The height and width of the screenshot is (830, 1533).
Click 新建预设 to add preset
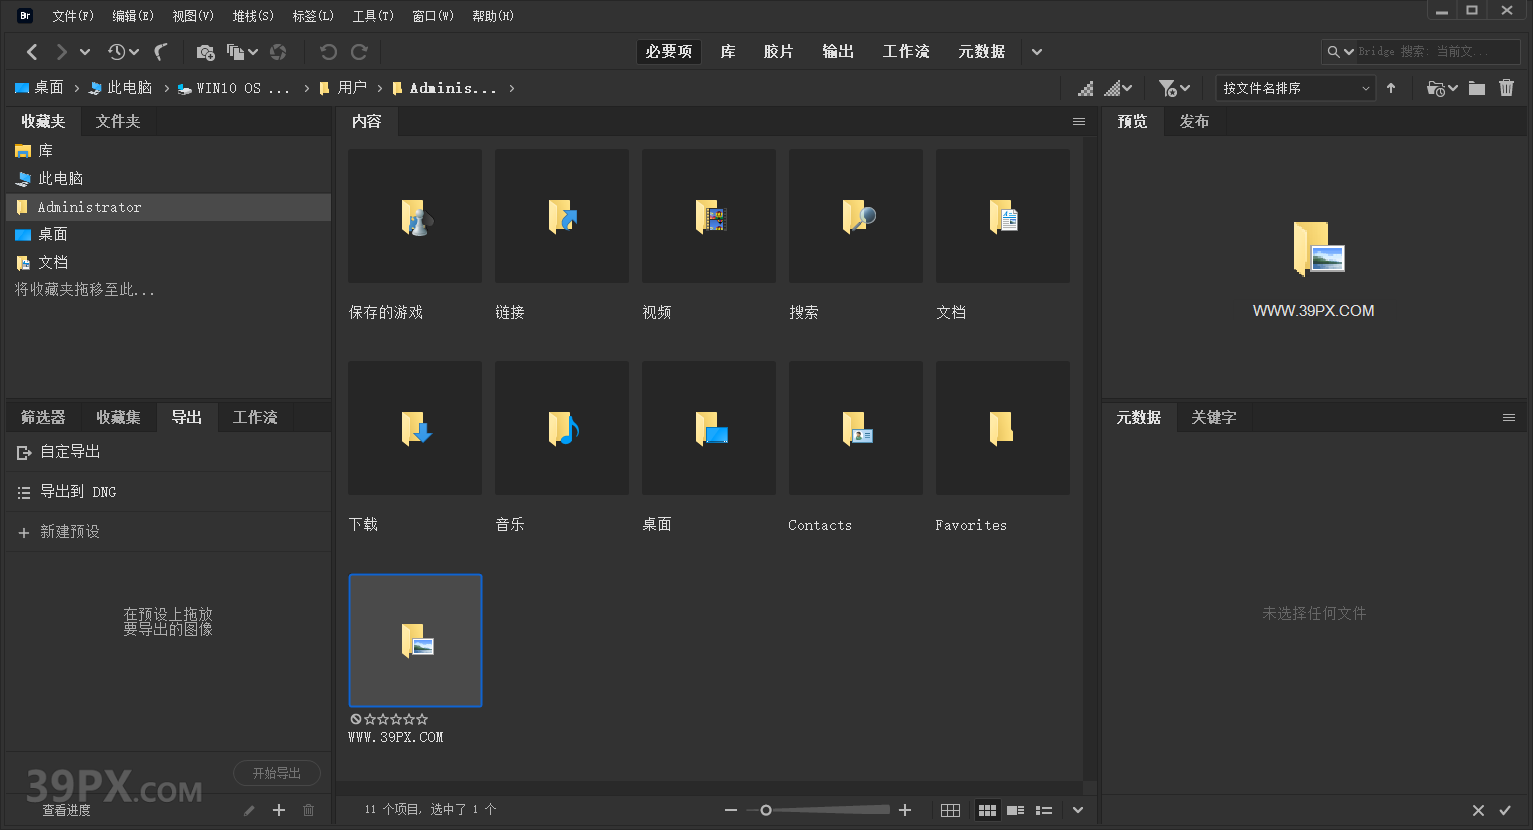(167, 532)
